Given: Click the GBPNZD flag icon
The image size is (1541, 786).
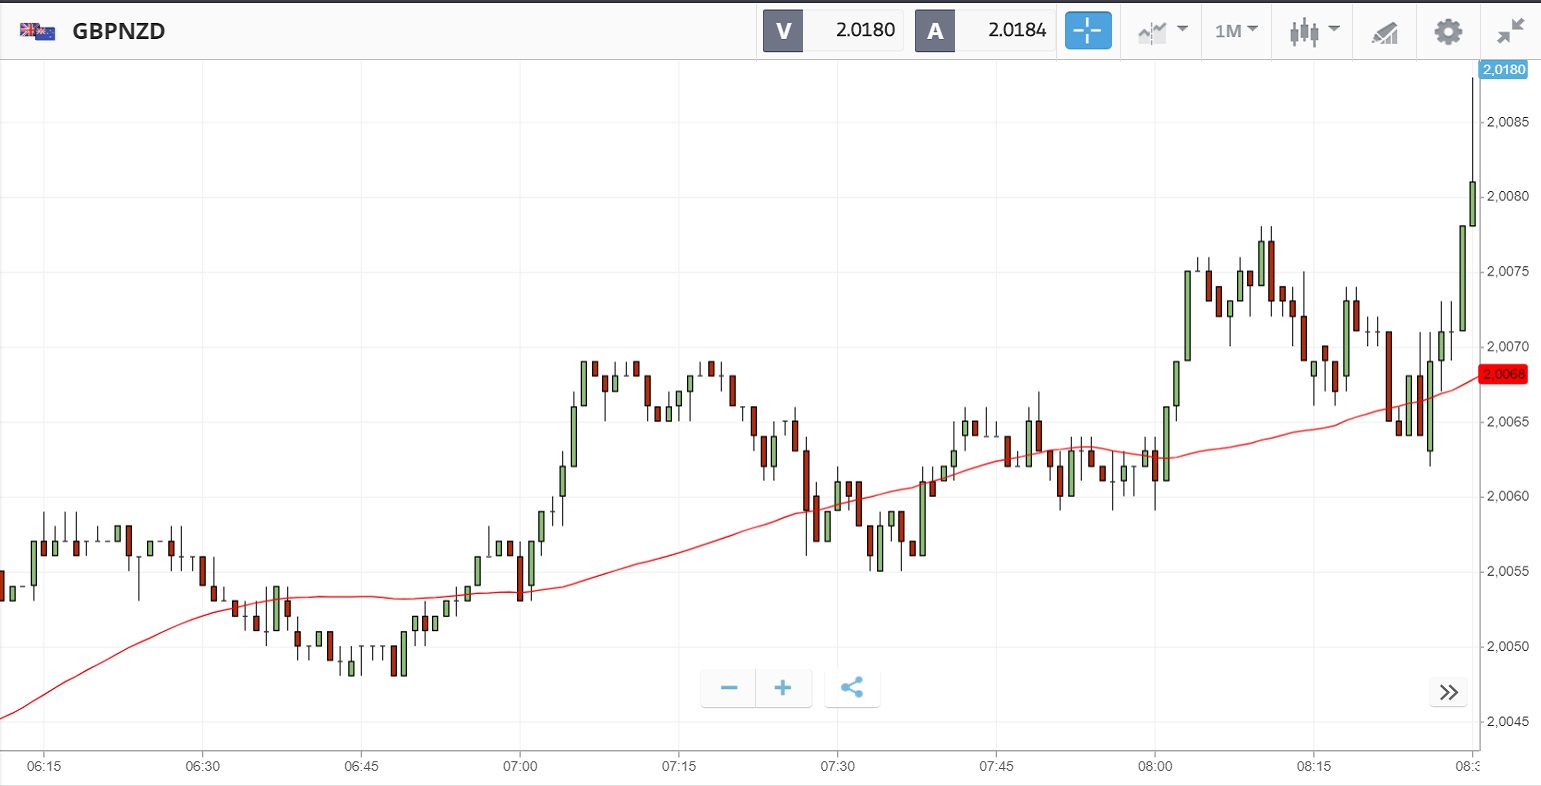Looking at the screenshot, I should (x=38, y=31).
